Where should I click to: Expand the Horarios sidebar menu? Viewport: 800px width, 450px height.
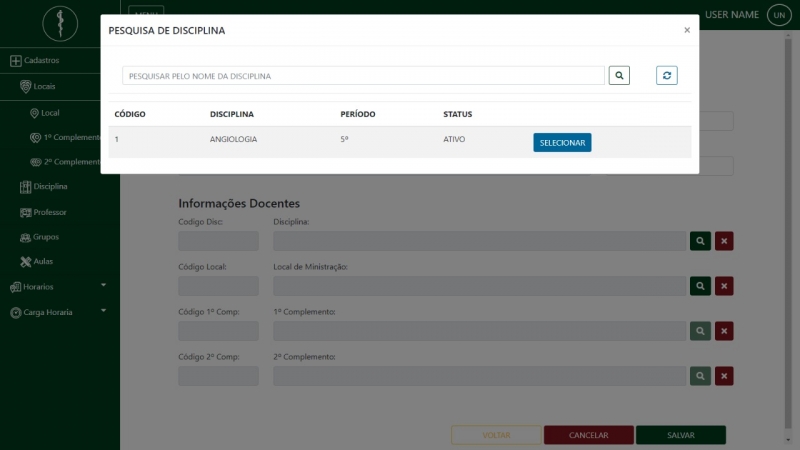pyautogui.click(x=58, y=286)
